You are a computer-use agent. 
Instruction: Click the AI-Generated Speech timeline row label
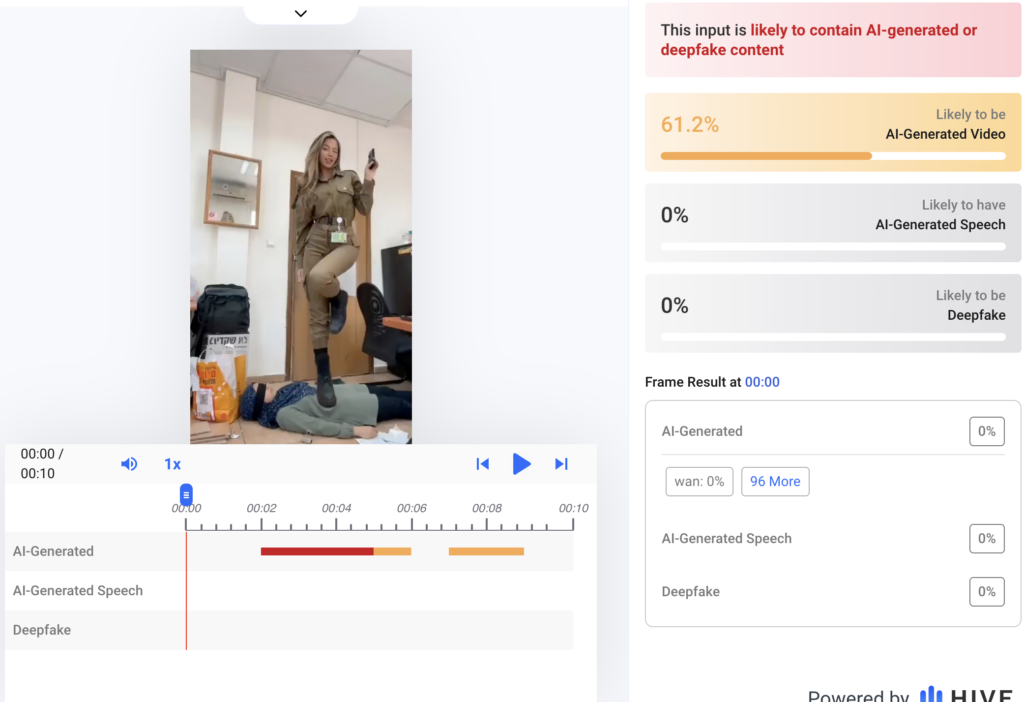(78, 591)
